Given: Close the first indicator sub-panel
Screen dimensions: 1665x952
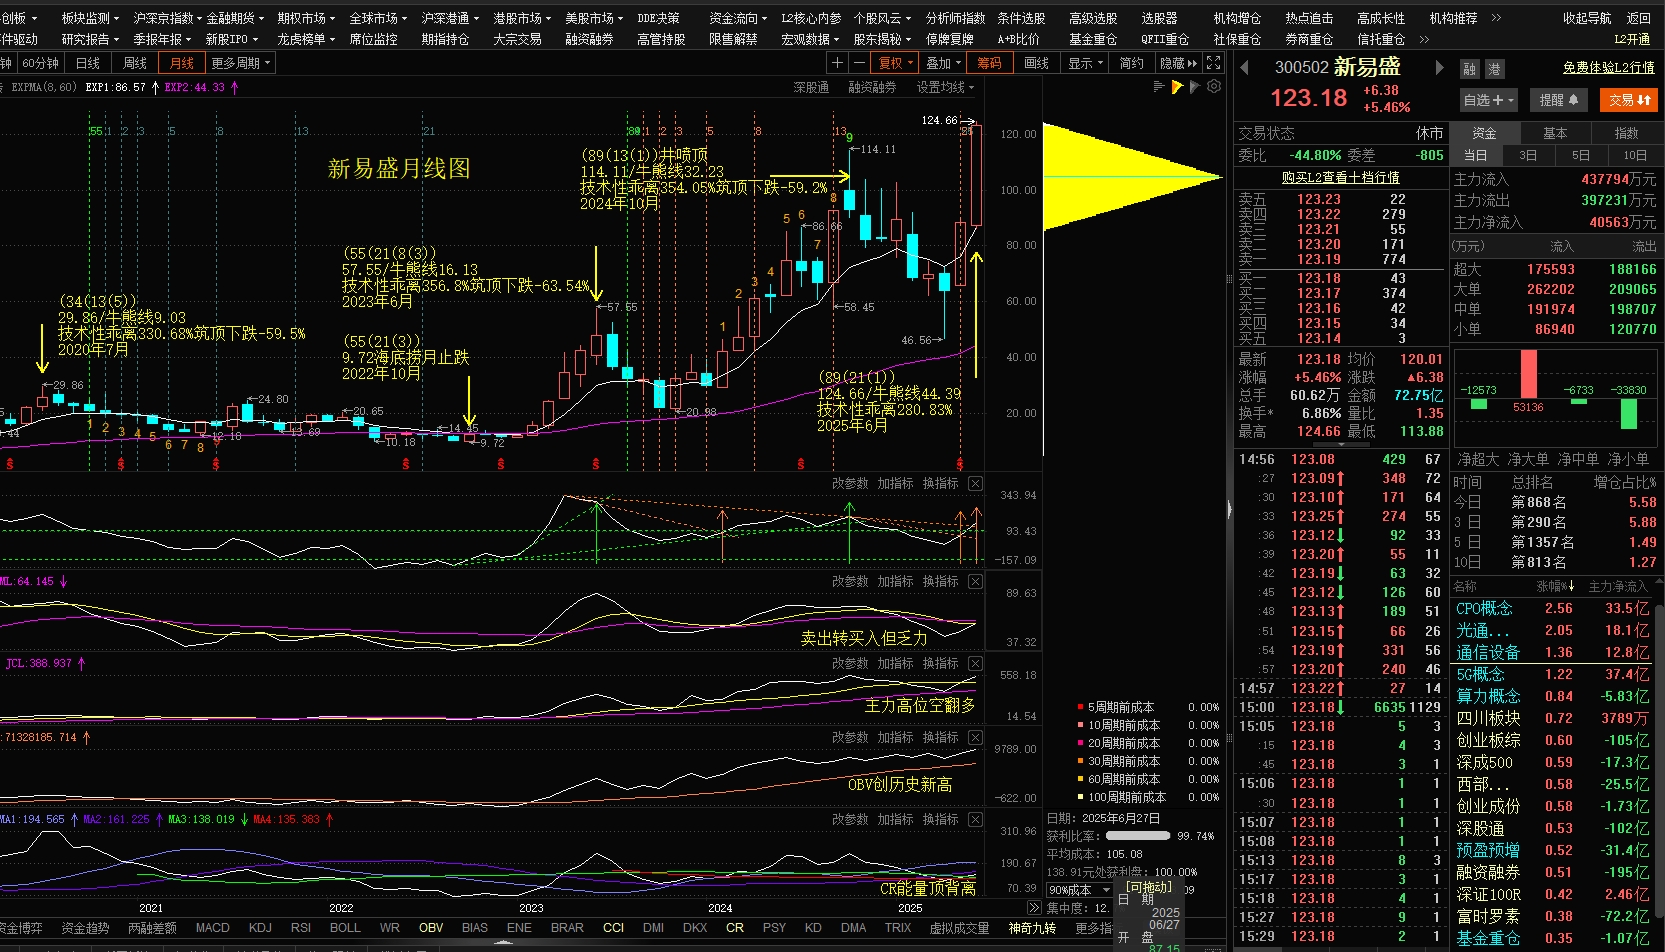Looking at the screenshot, I should 975,483.
